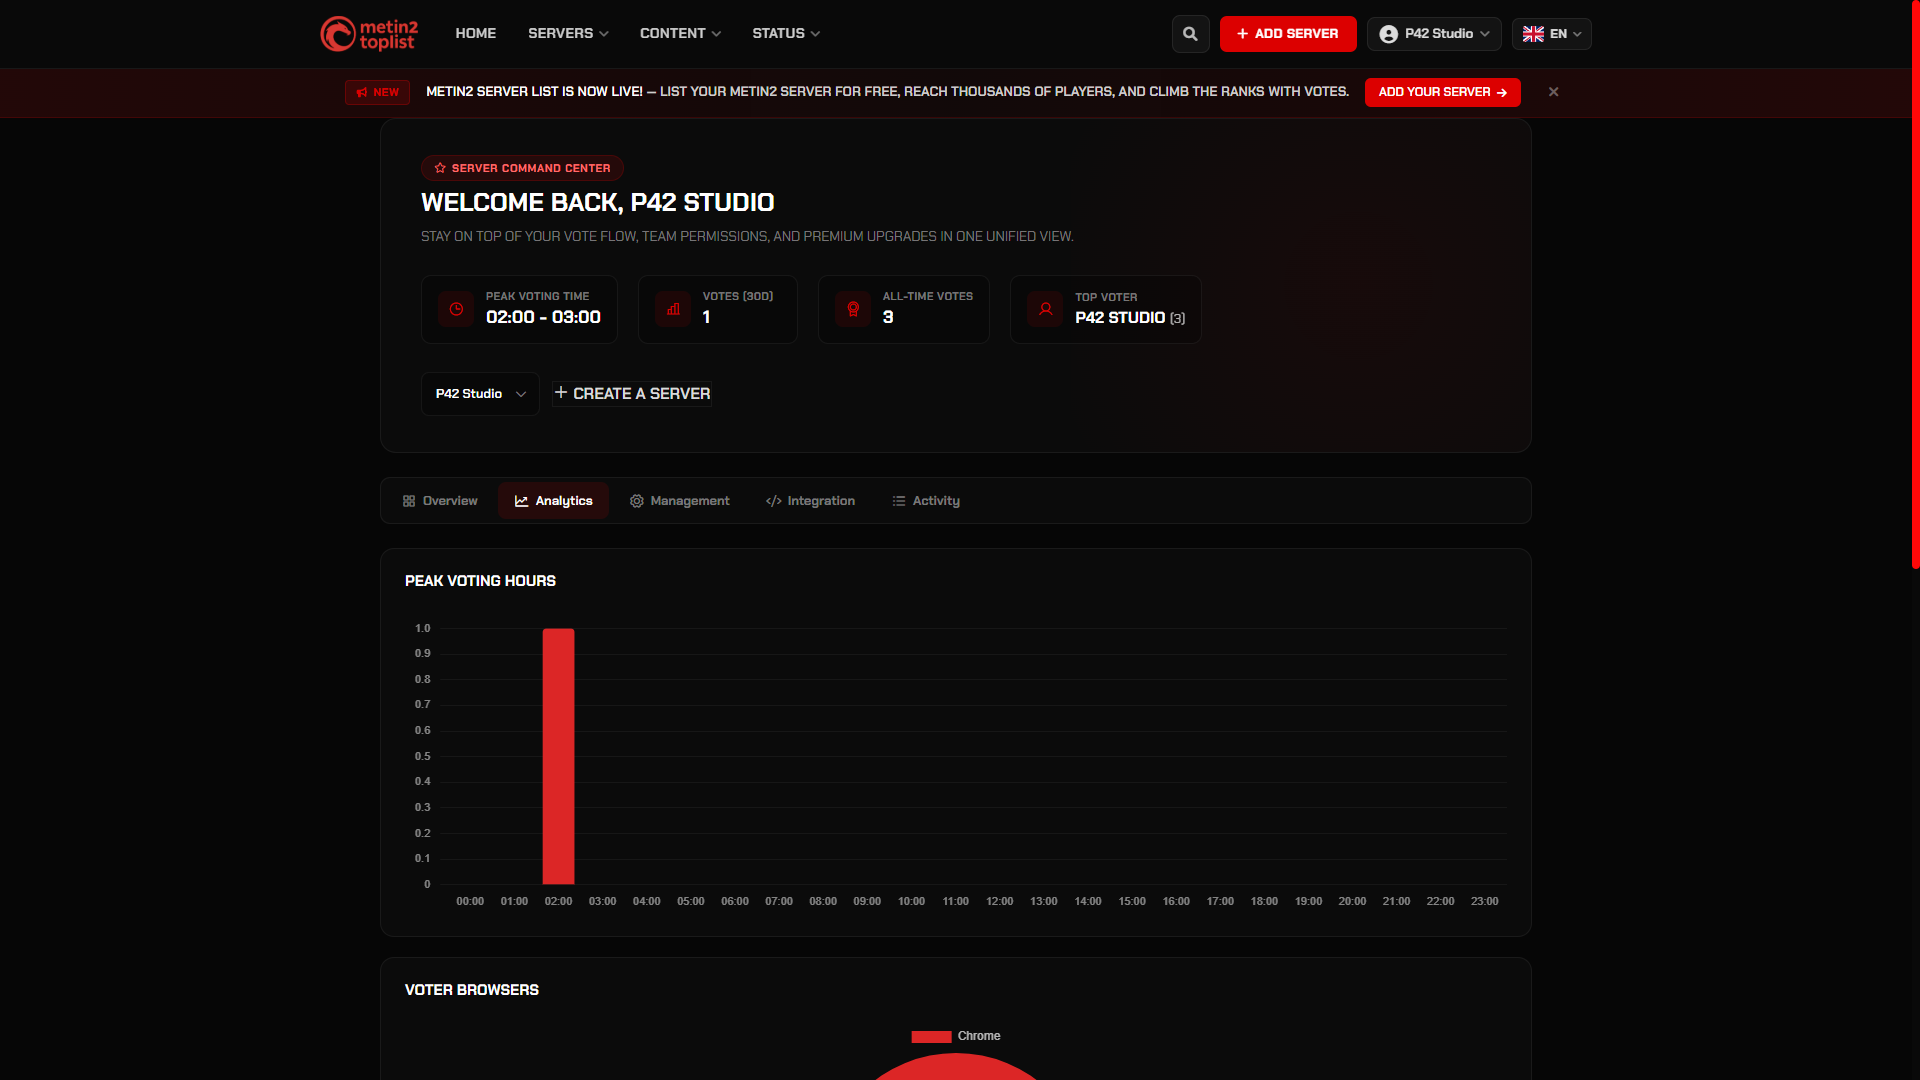Open the search magnifier icon

(1190, 34)
